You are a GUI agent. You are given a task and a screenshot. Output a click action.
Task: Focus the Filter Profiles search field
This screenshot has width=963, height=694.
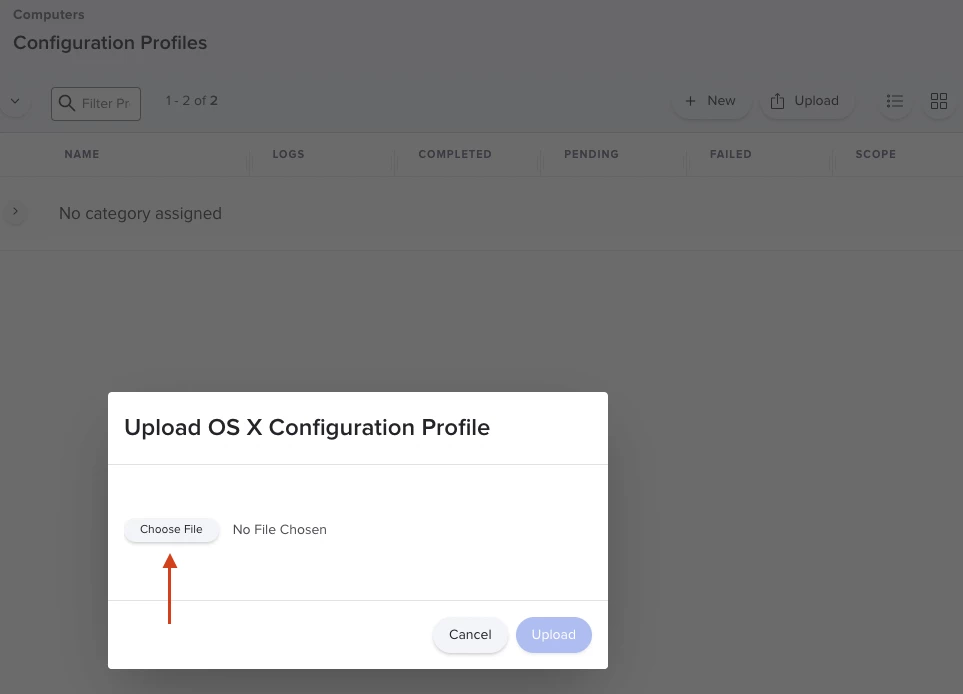[x=96, y=104]
